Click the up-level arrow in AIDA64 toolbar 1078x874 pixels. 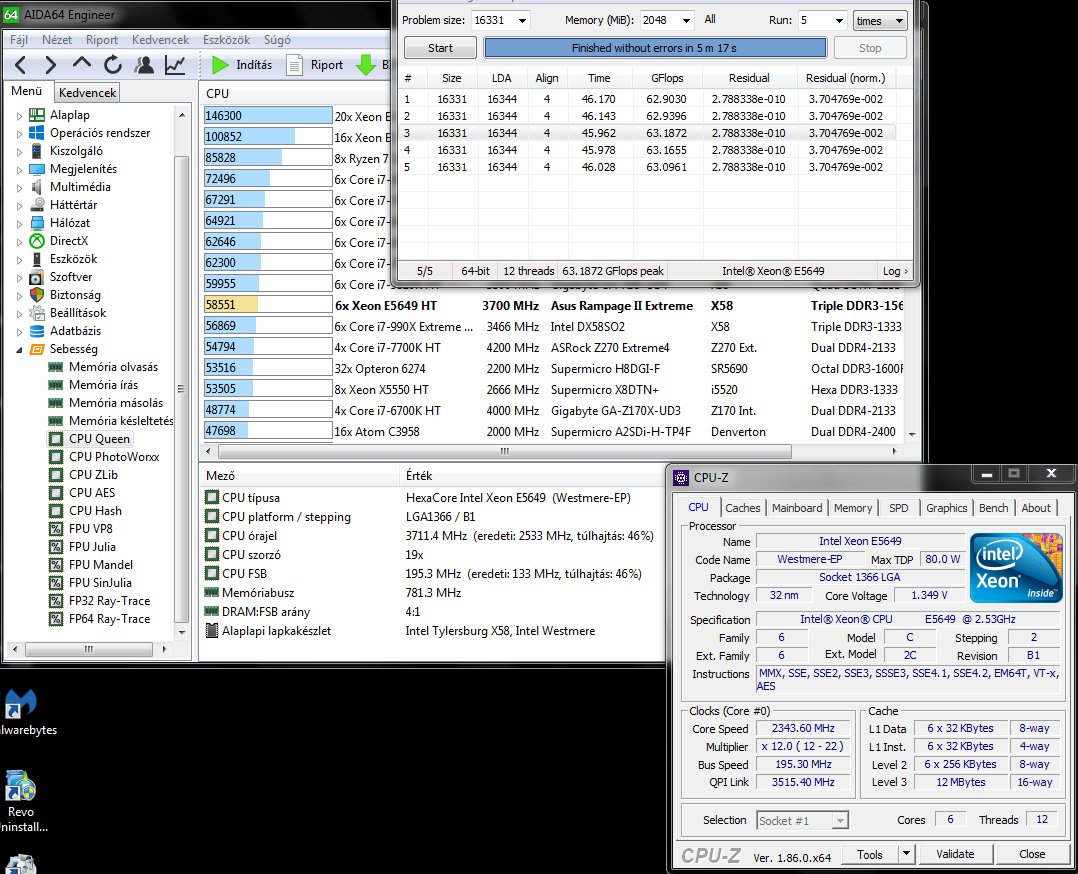point(82,63)
